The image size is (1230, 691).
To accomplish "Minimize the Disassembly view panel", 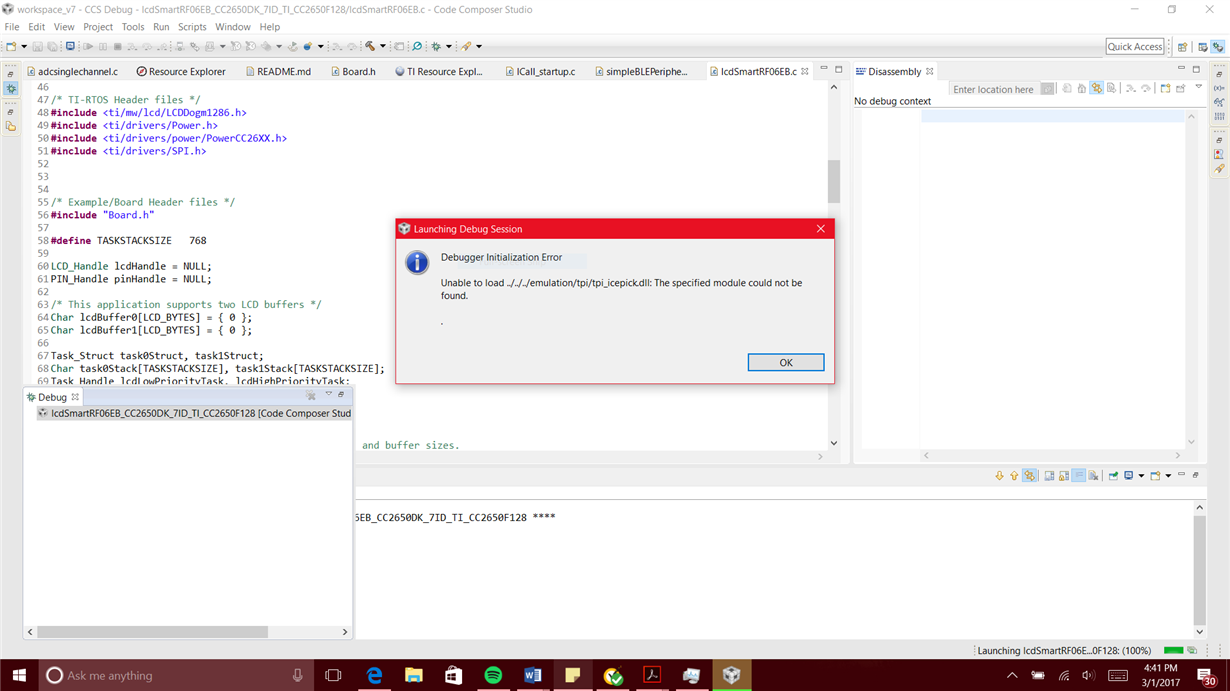I will pyautogui.click(x=1181, y=68).
